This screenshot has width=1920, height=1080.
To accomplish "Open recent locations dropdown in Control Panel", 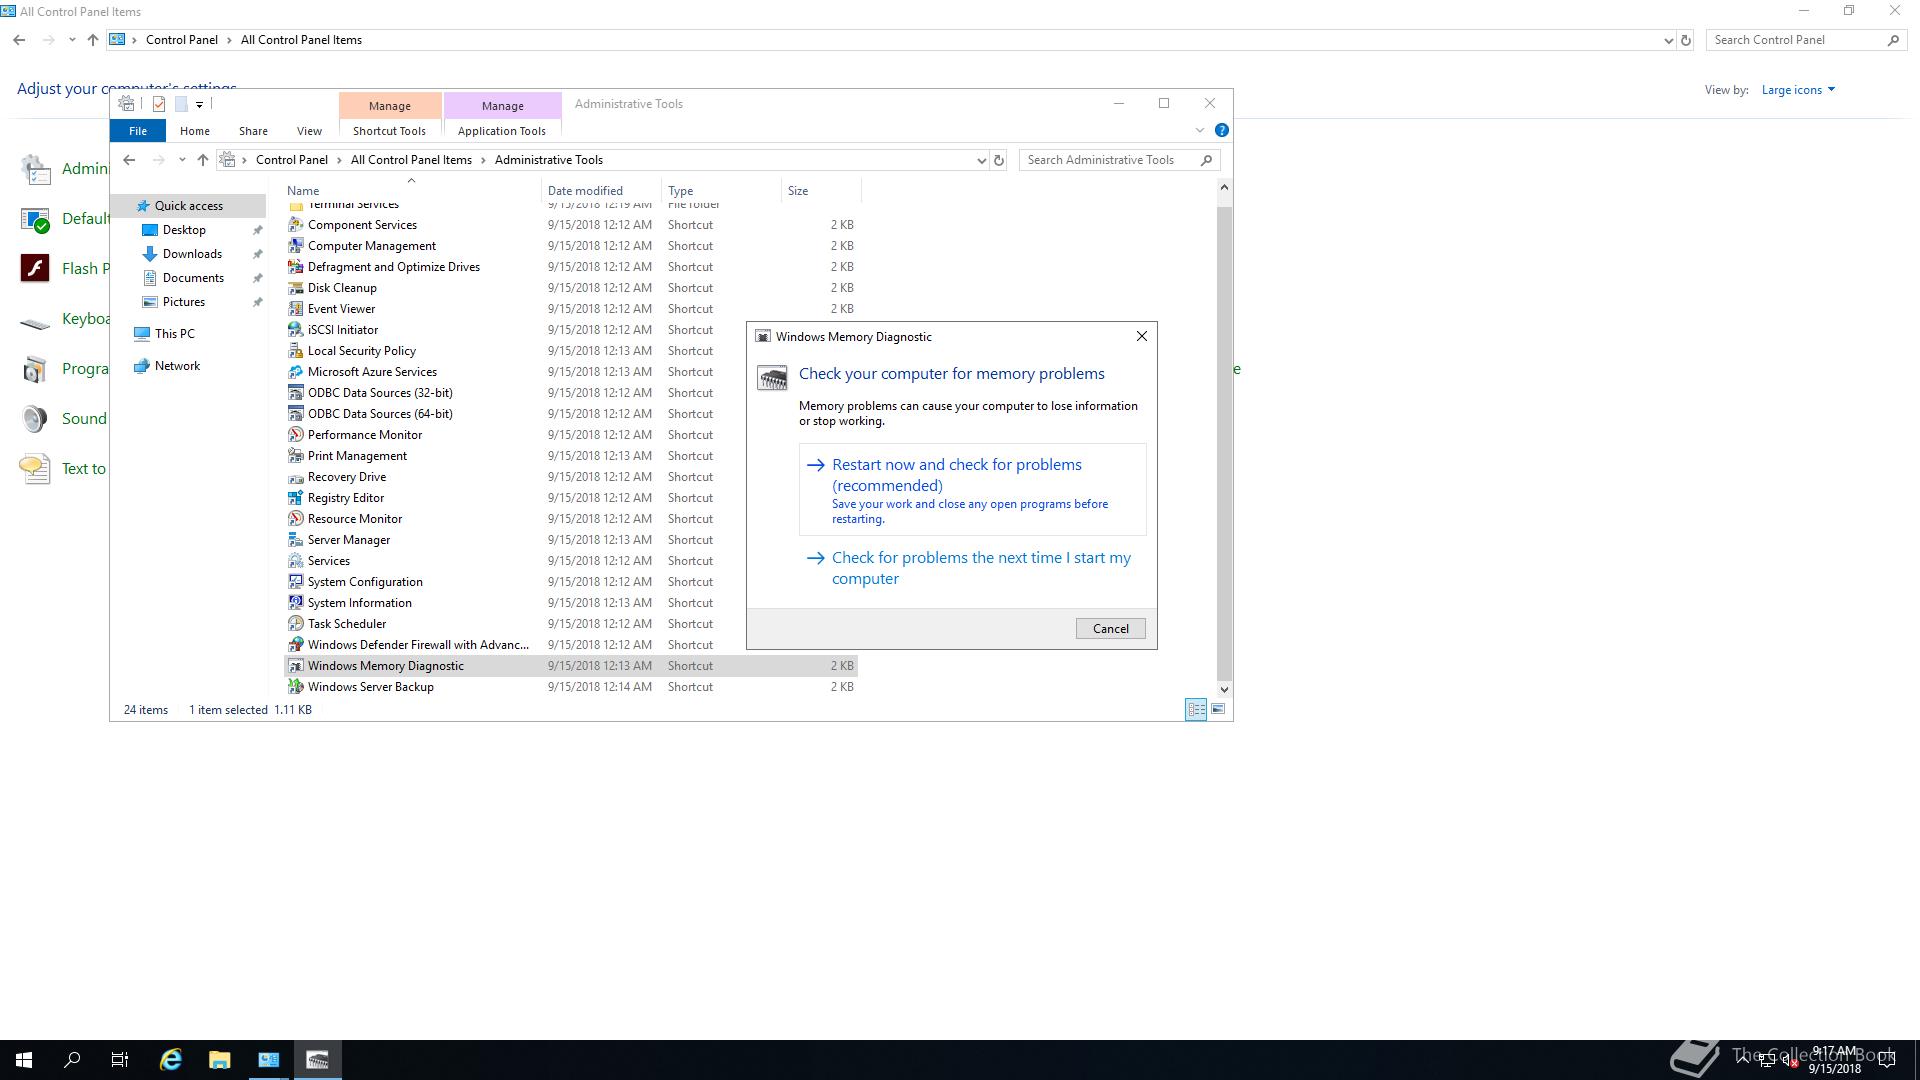I will coord(72,40).
